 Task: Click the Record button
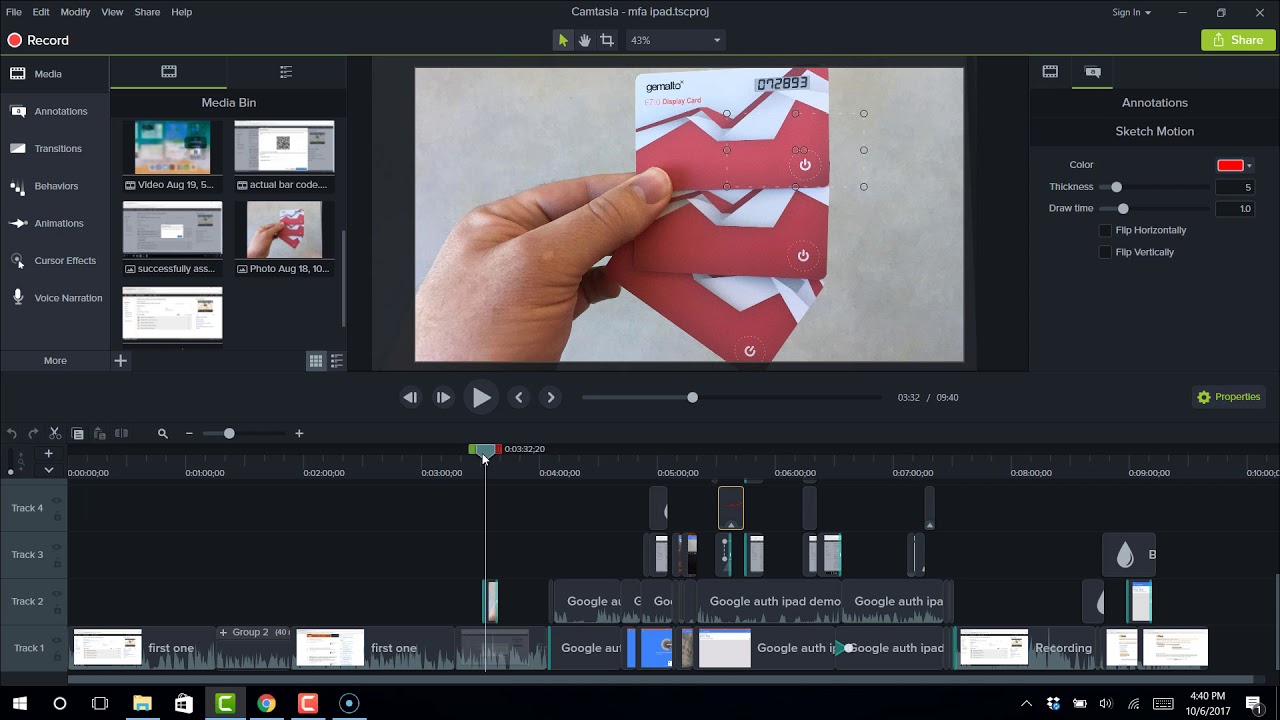click(38, 40)
